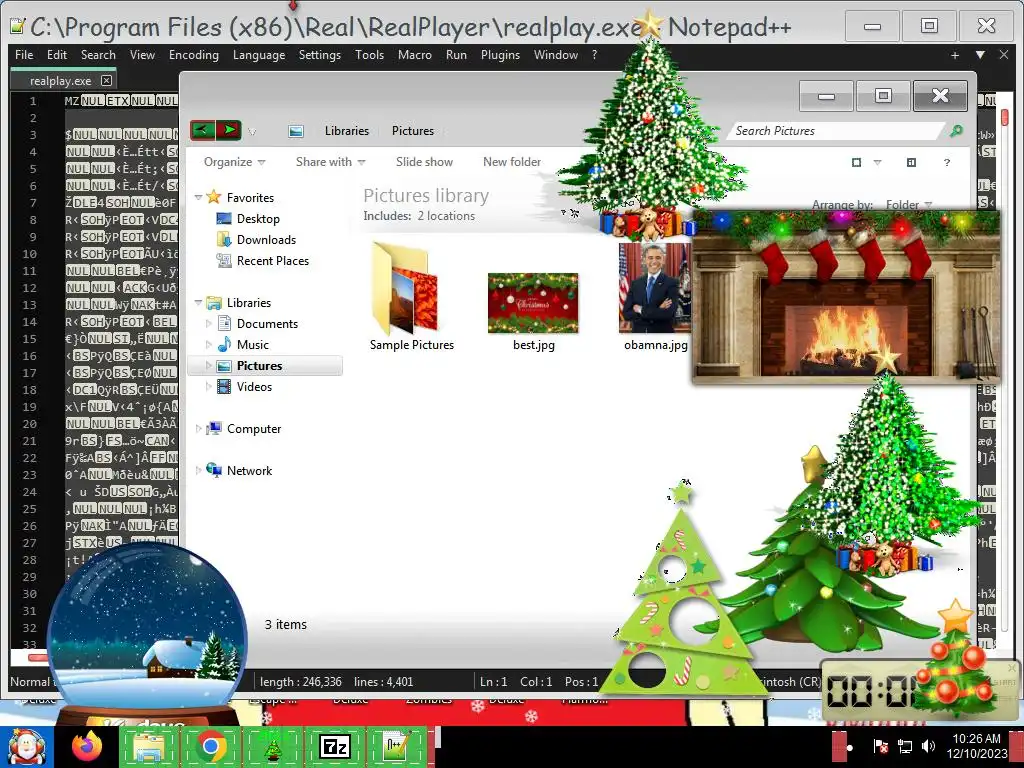1024x768 pixels.
Task: Close the realplay.exe tab with its X
Action: click(x=106, y=80)
